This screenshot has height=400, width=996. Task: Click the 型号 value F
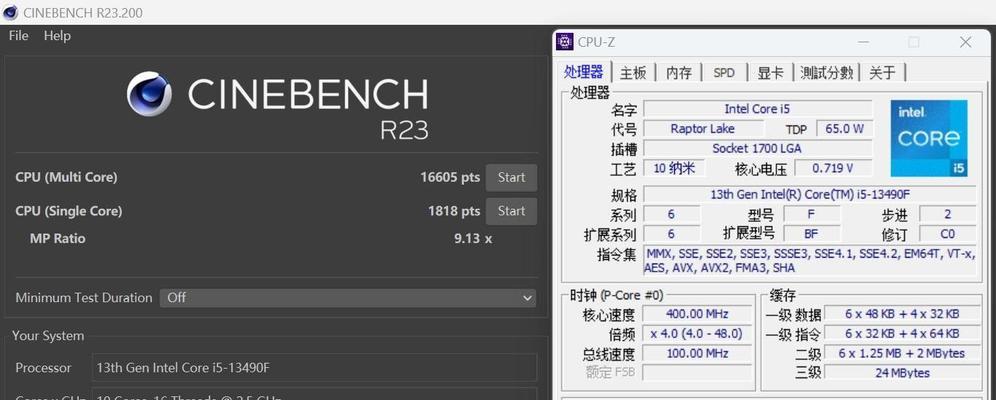tap(811, 214)
